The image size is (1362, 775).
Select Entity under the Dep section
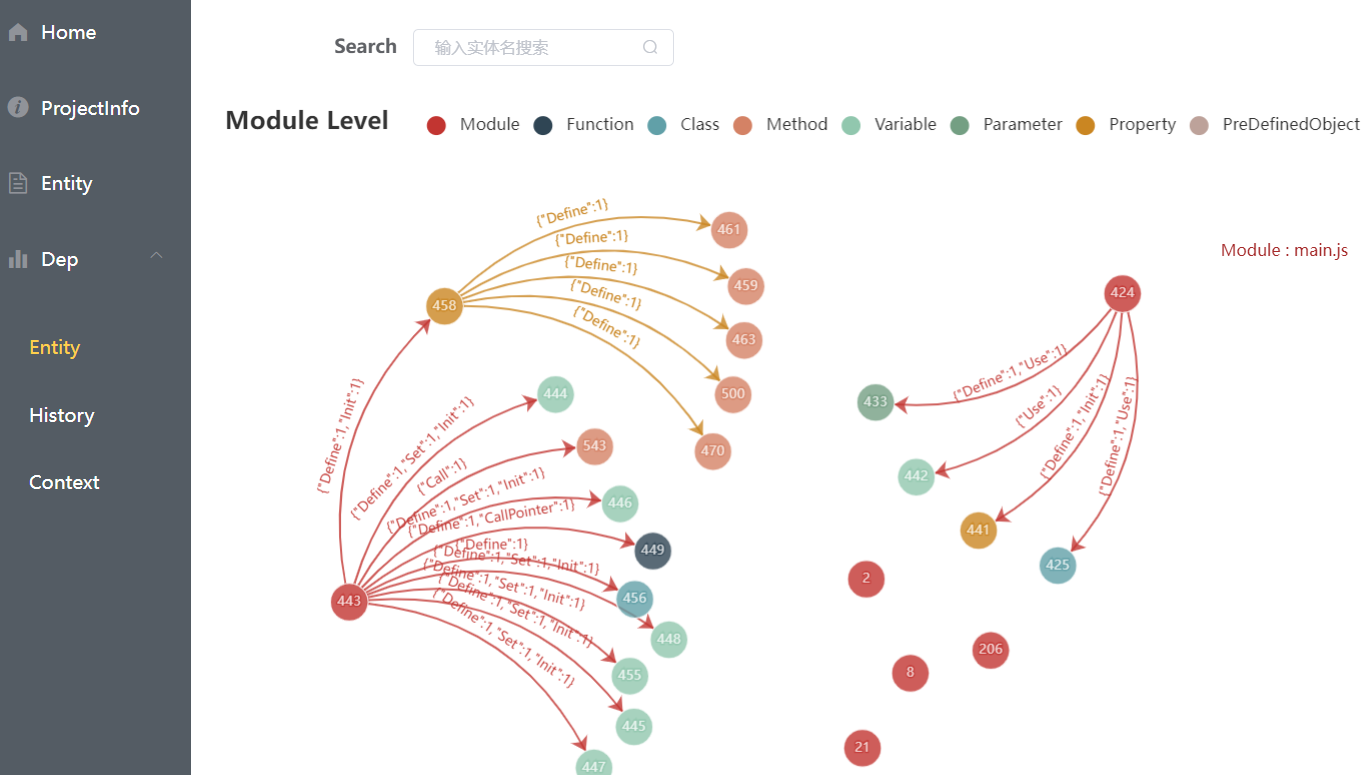pos(54,347)
